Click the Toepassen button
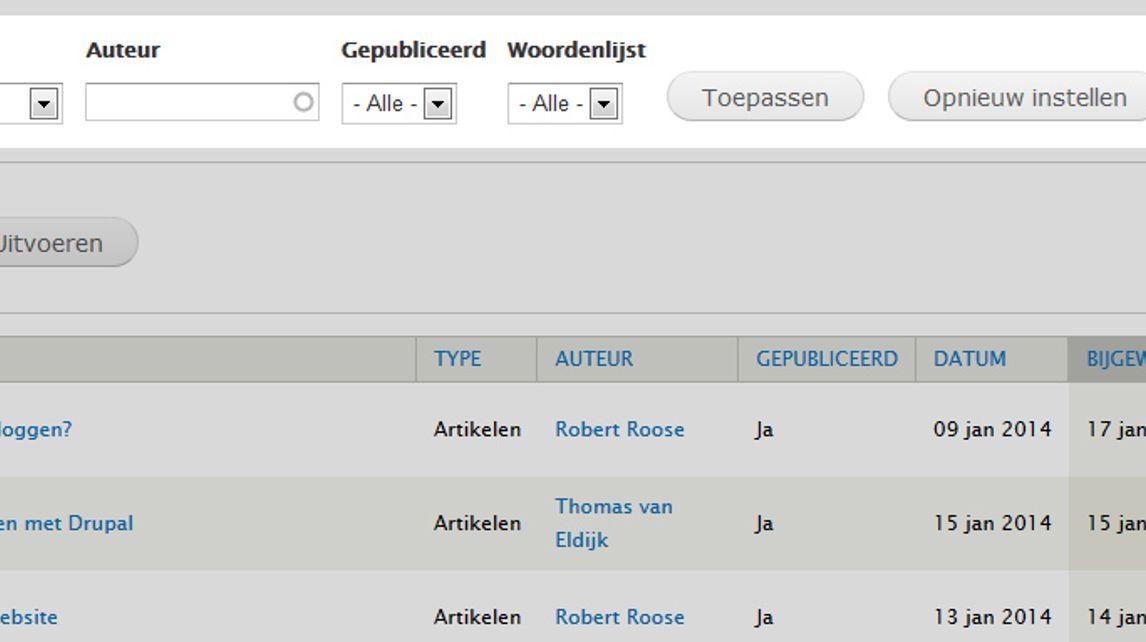 (x=764, y=97)
